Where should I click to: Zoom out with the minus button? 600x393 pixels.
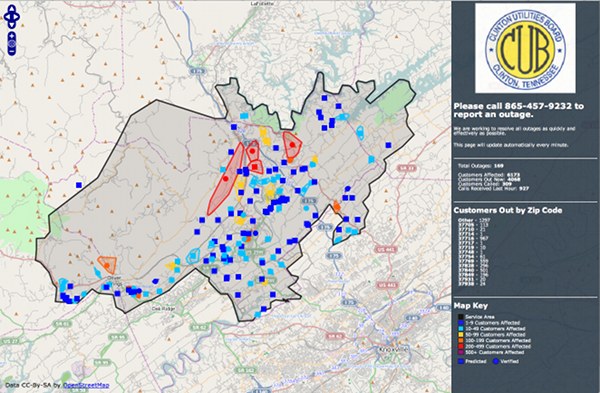click(x=12, y=51)
